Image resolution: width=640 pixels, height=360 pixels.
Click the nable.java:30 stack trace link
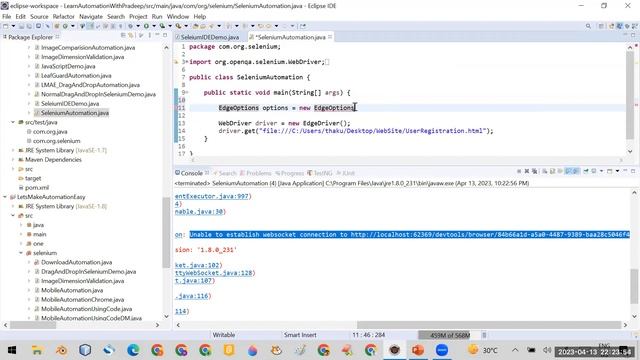[199, 211]
